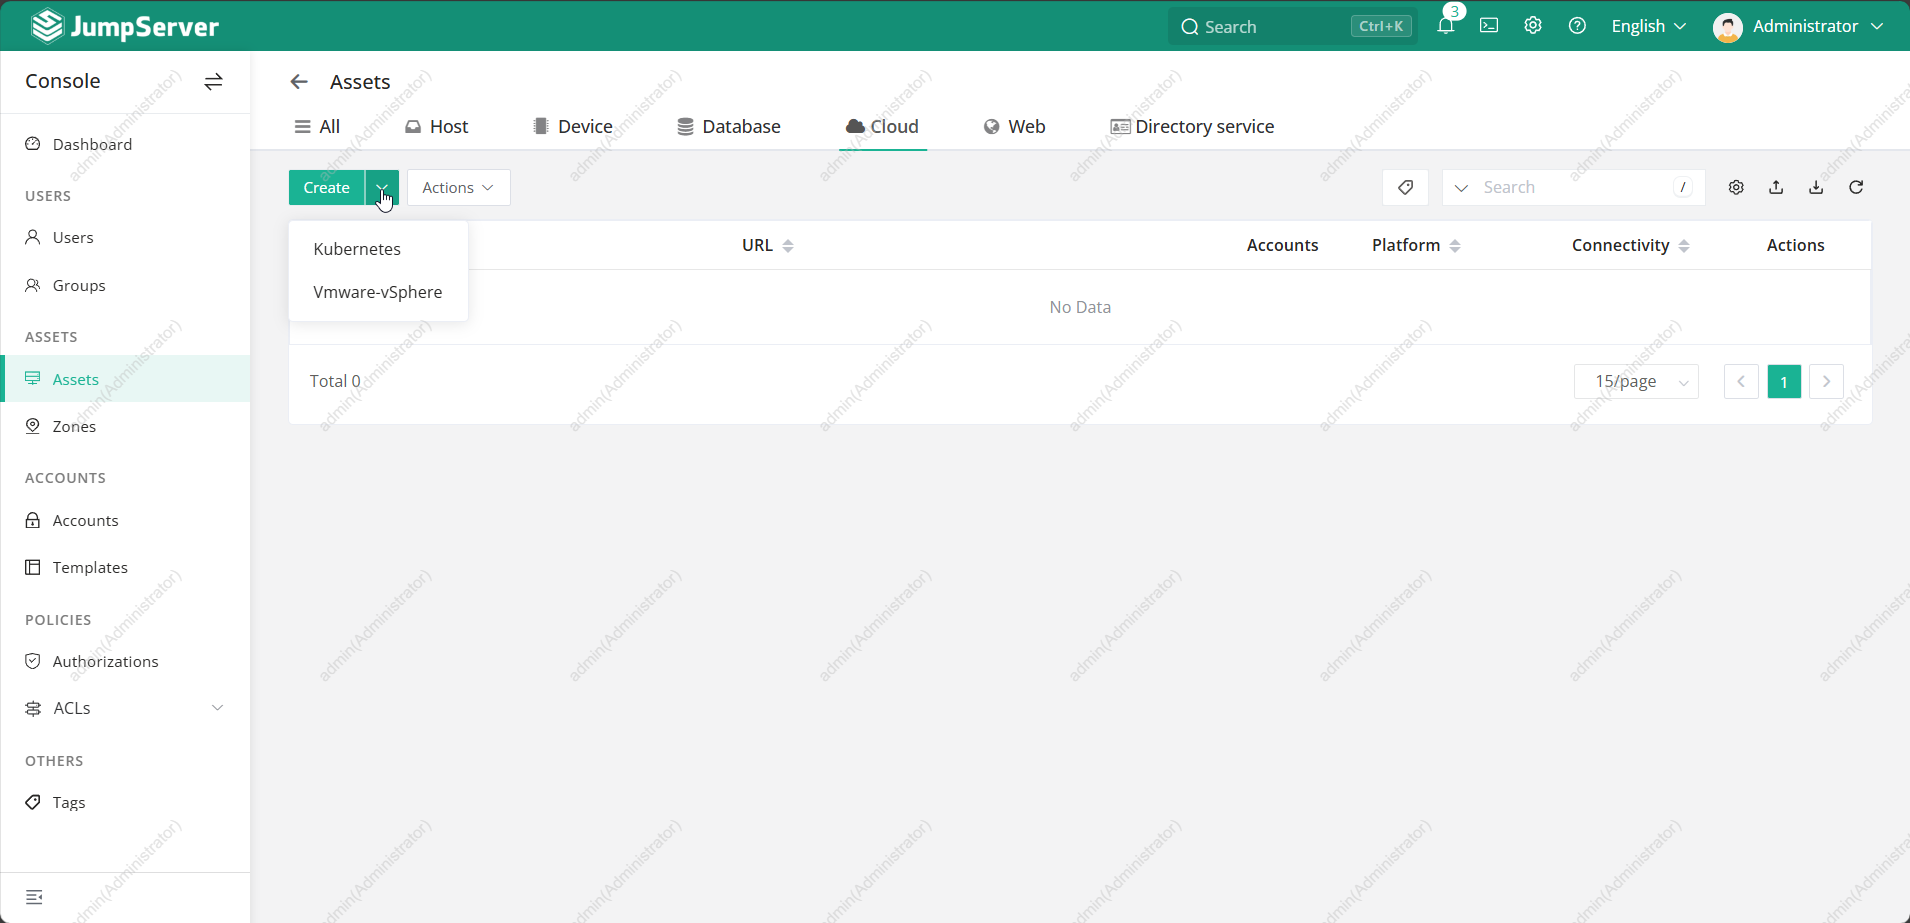The height and width of the screenshot is (923, 1910).
Task: Click the export download icon
Action: click(x=1816, y=187)
